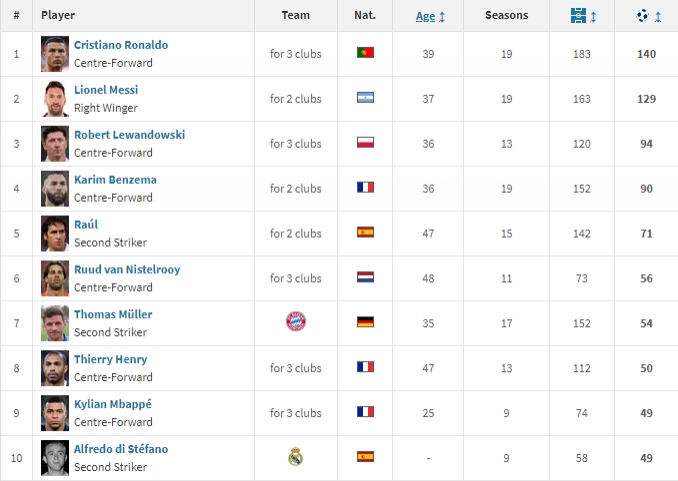Click 'for 3 clubs' in Lewandowski's row
678x481 pixels.
[x=296, y=144]
